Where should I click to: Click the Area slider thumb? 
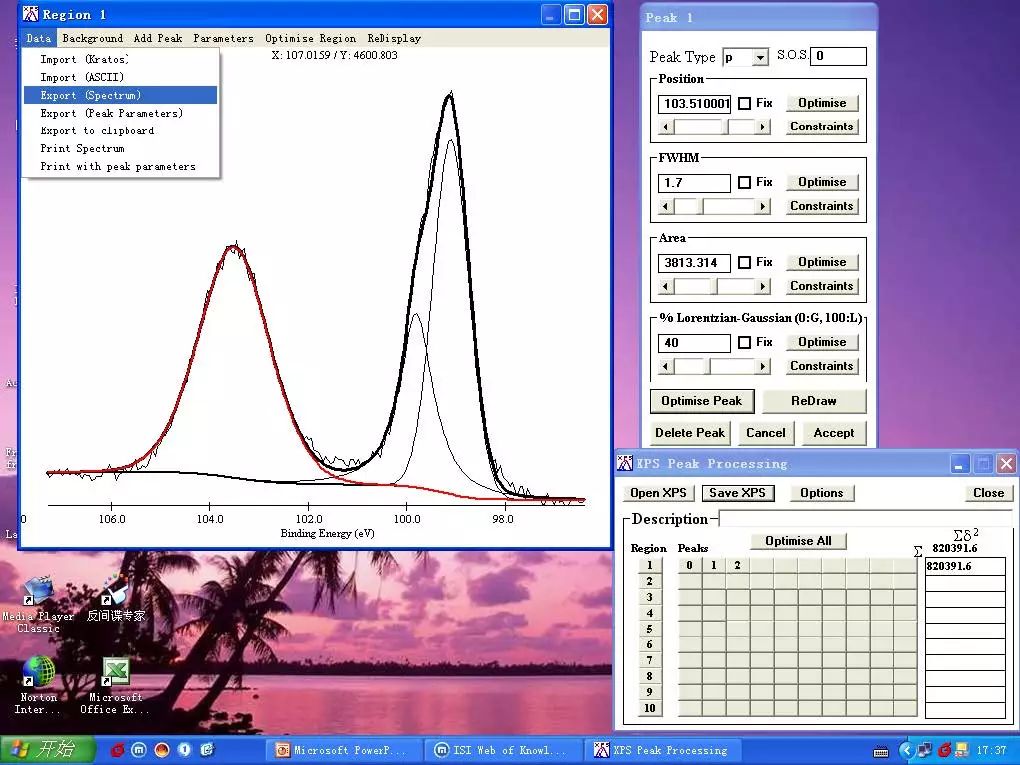pos(714,287)
